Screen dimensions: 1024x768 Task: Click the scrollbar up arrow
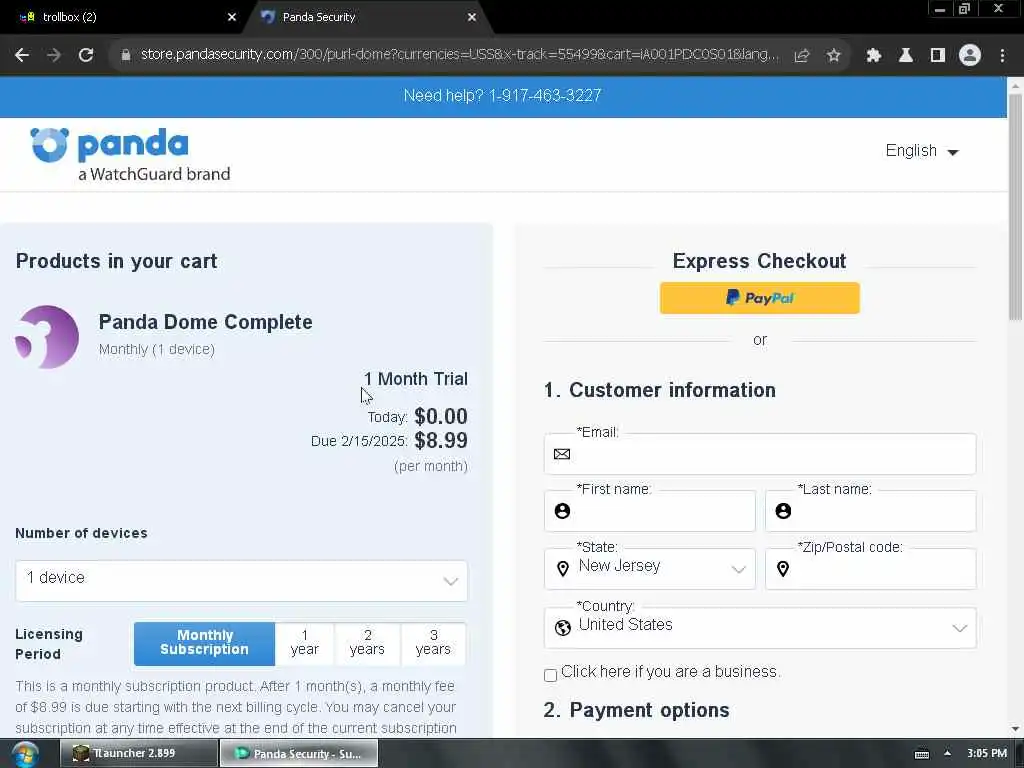click(x=1016, y=84)
